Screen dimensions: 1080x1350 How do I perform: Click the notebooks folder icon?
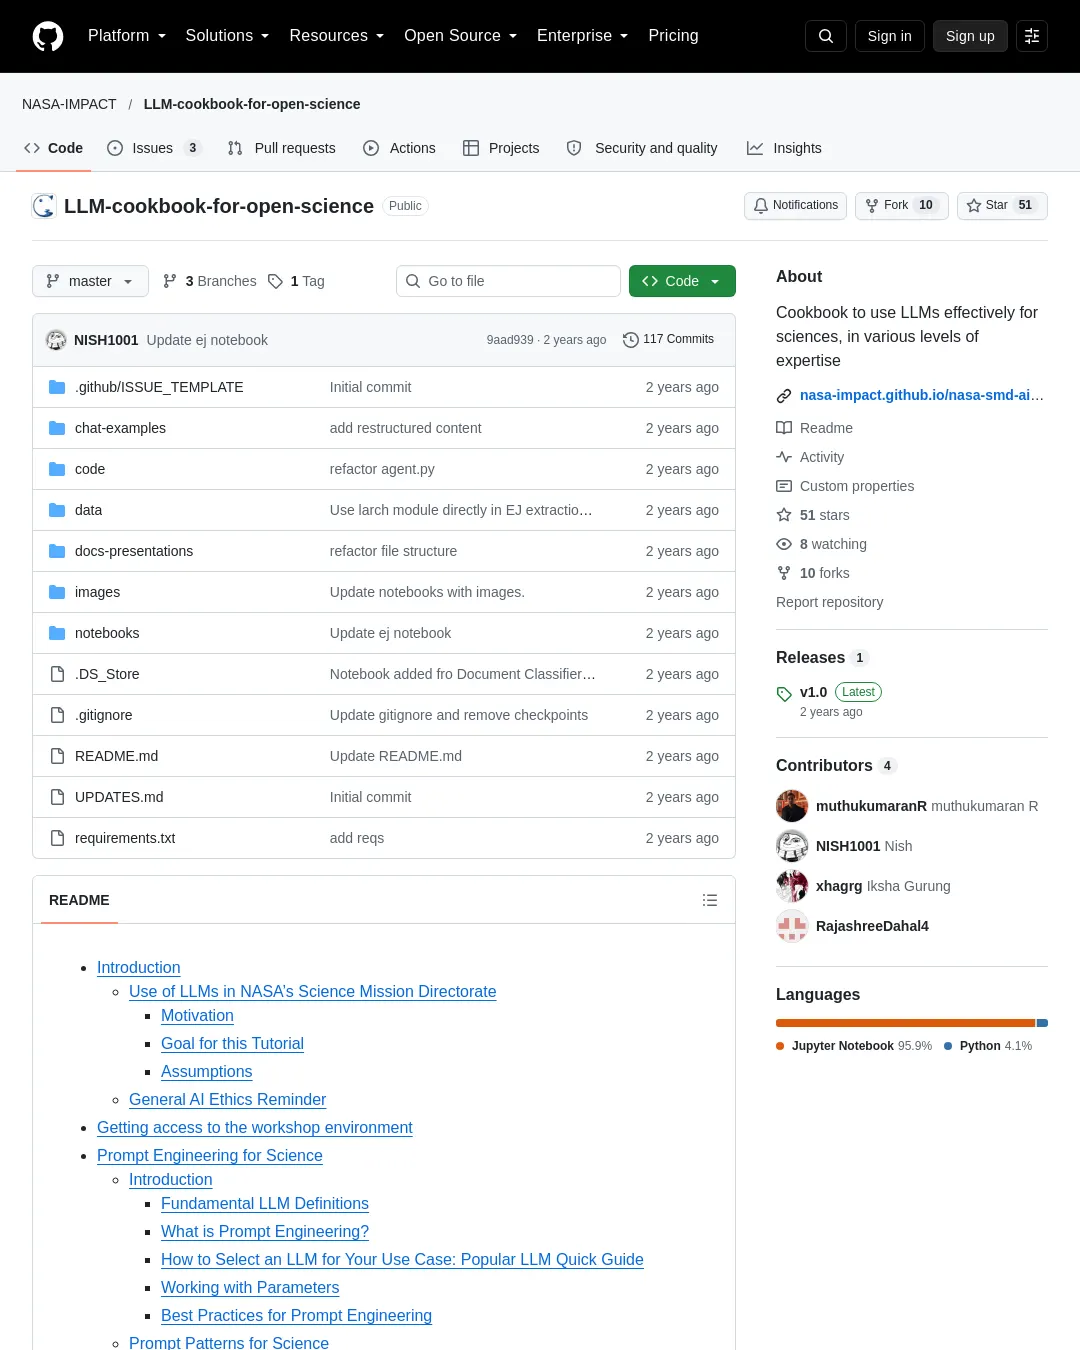click(x=57, y=633)
